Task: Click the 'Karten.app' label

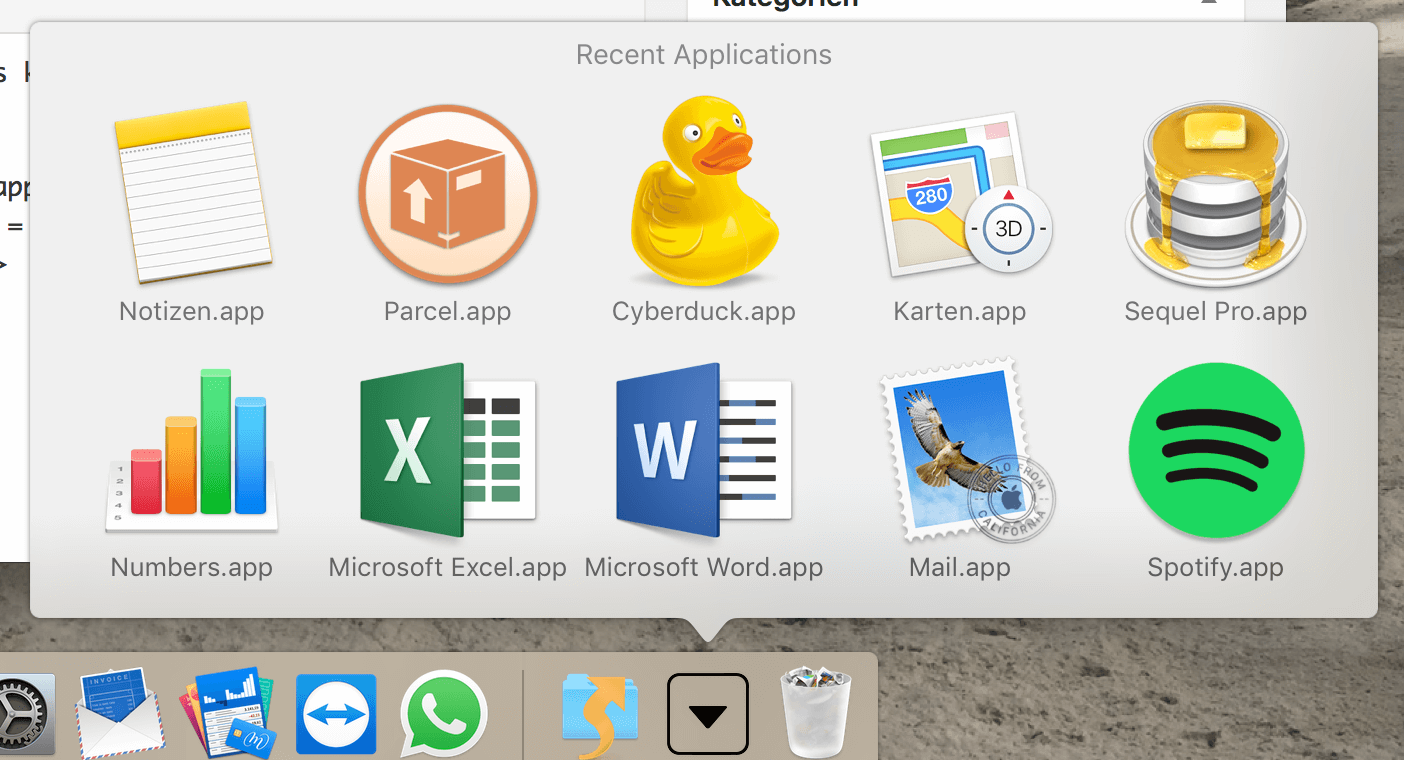Action: click(x=960, y=311)
